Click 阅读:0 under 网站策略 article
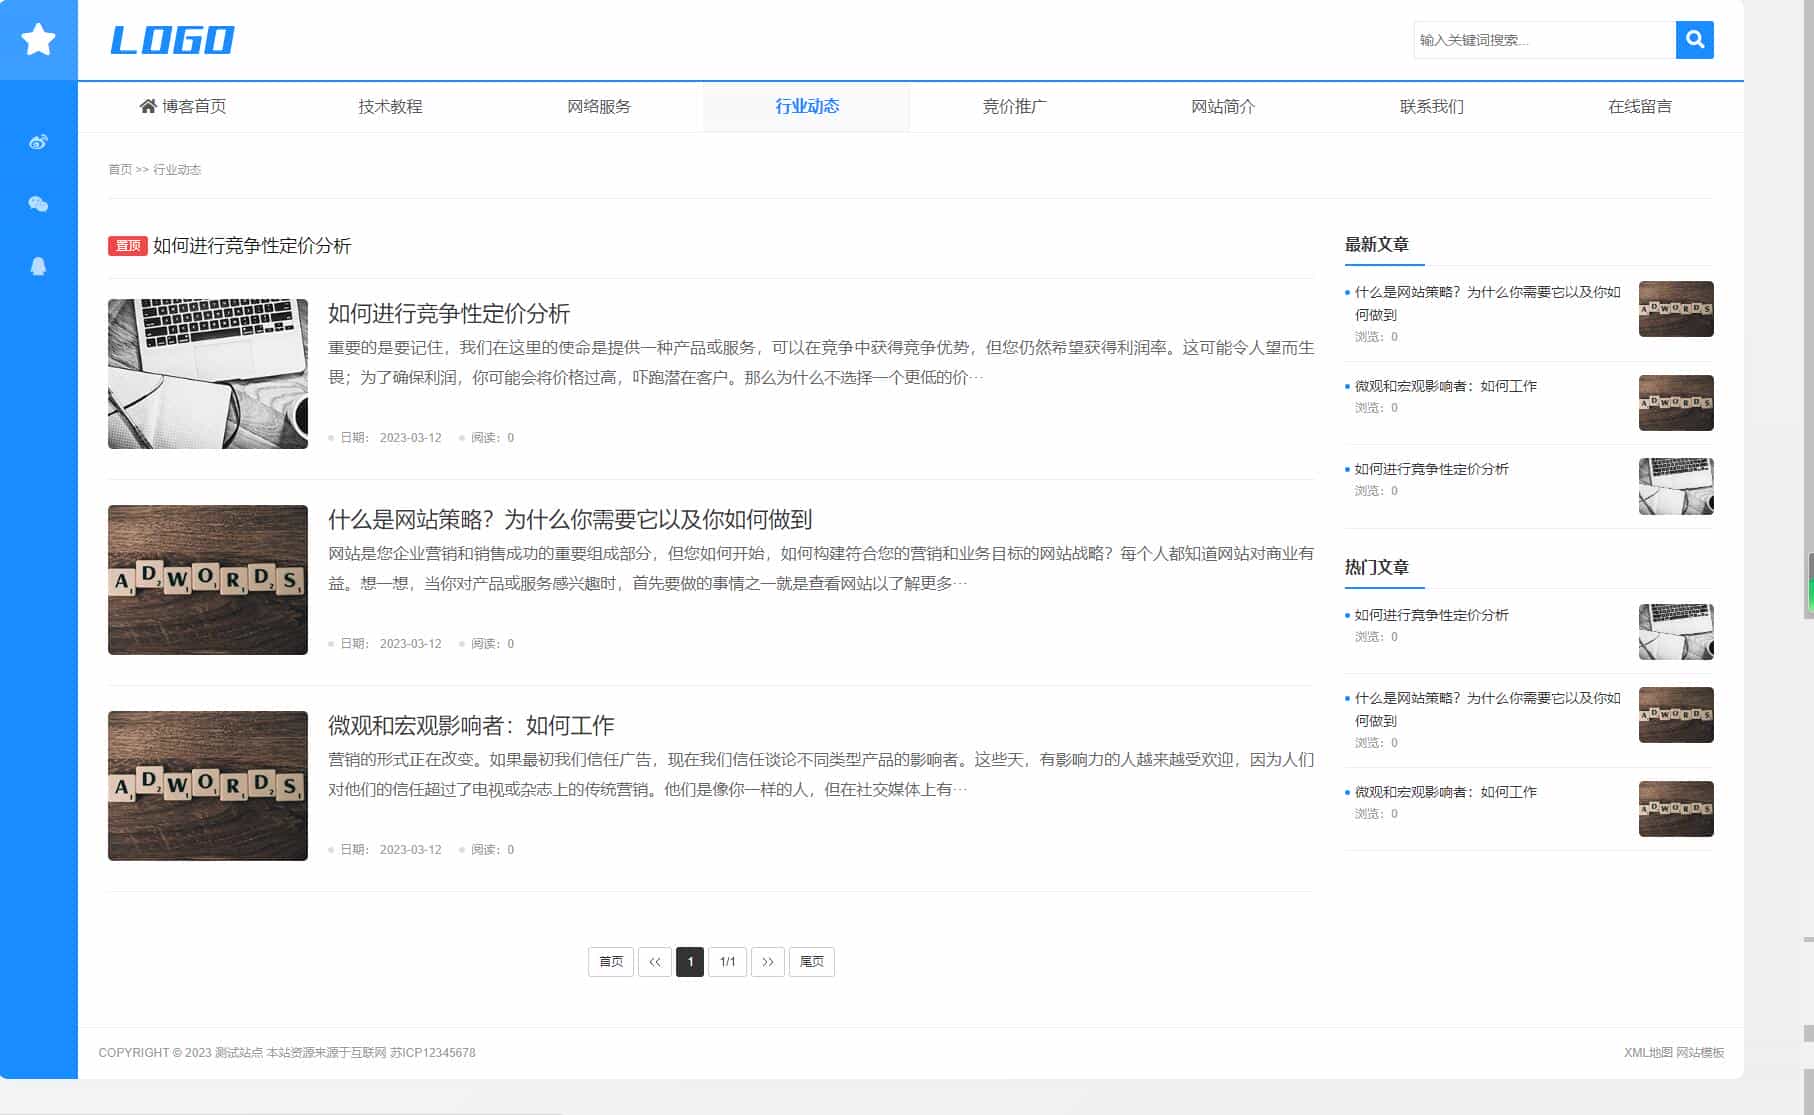Image resolution: width=1814 pixels, height=1115 pixels. [x=492, y=644]
